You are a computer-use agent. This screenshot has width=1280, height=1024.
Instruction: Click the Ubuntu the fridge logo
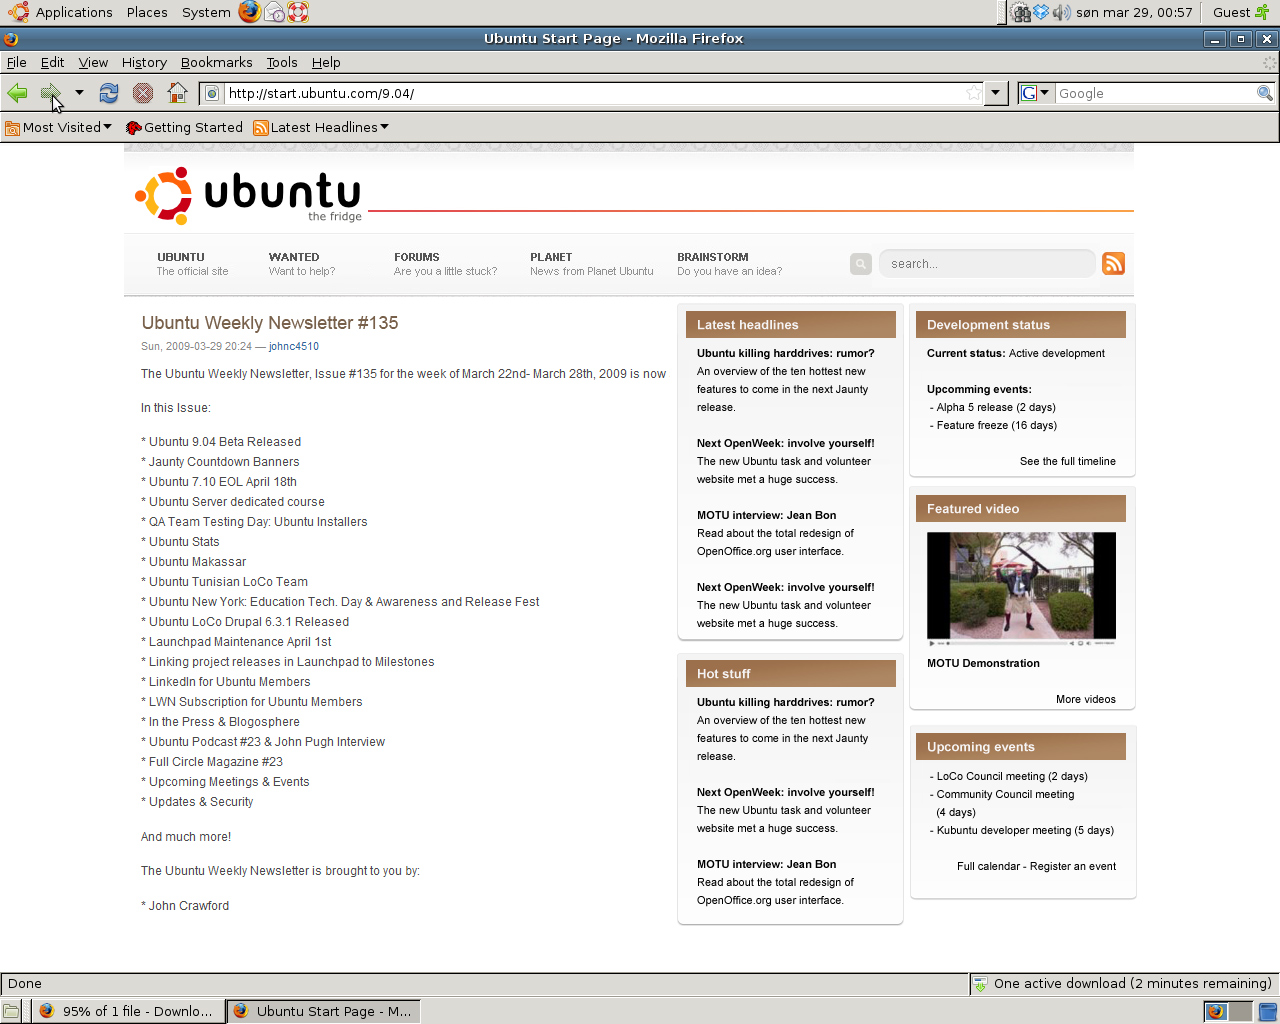click(x=249, y=195)
